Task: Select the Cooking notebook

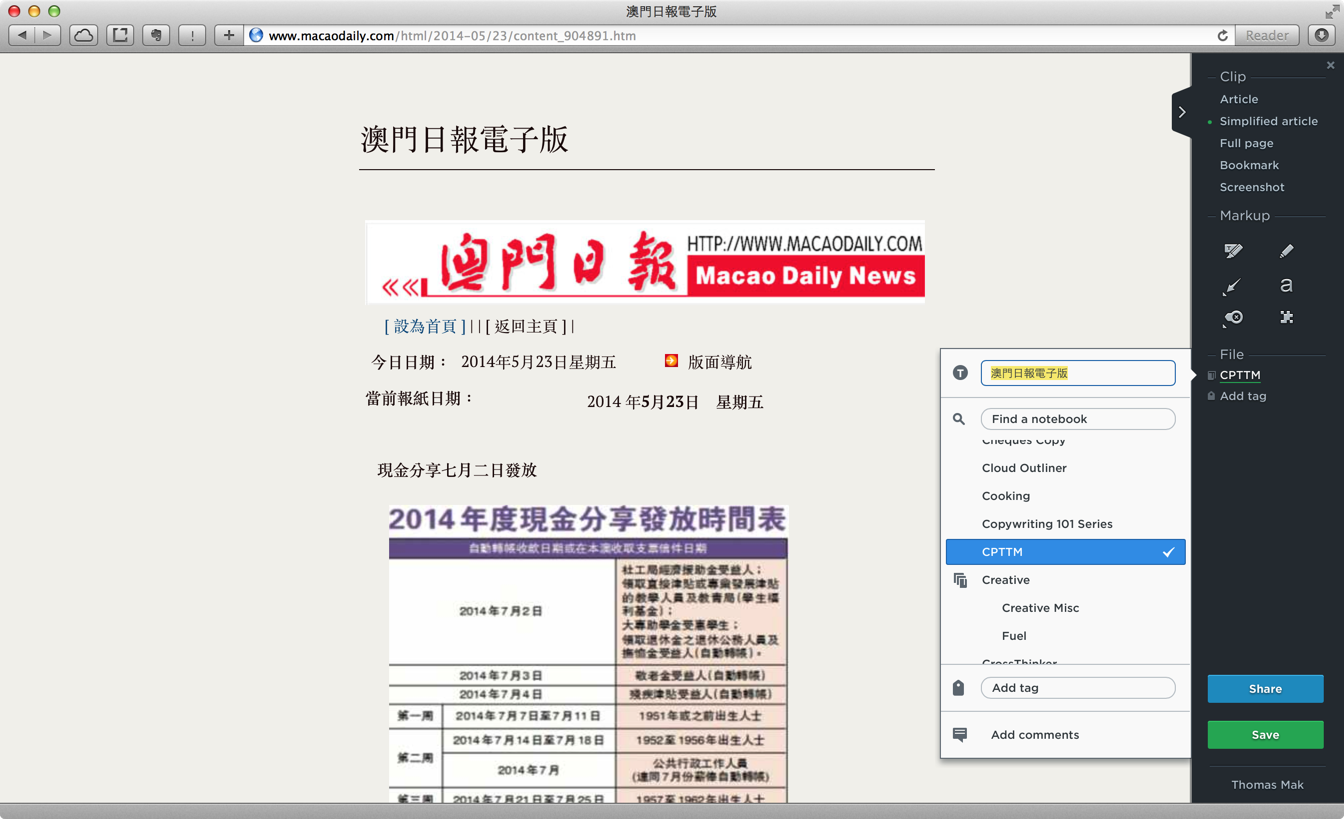Action: coord(1005,495)
